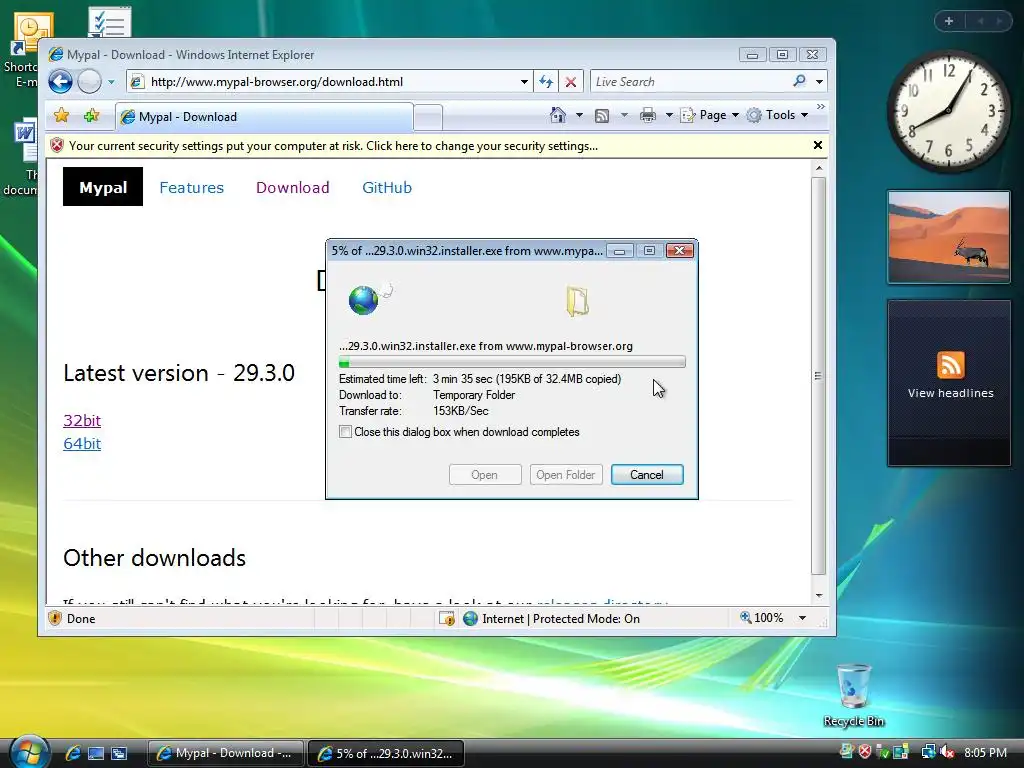Open the search provider options dropdown
Image resolution: width=1024 pixels, height=768 pixels.
pyautogui.click(x=820, y=82)
